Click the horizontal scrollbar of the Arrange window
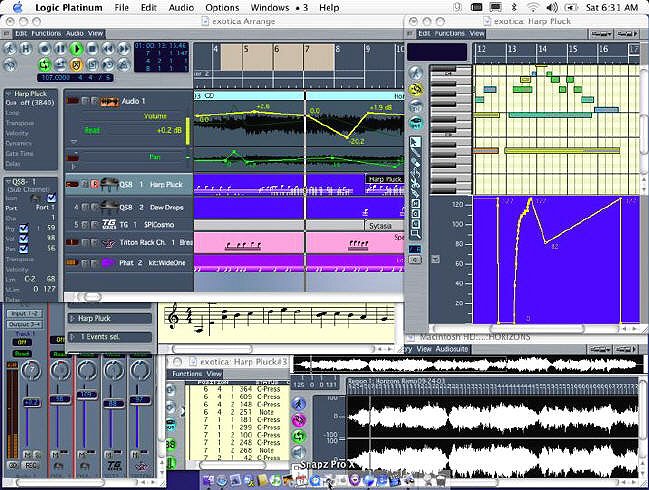 (234, 297)
